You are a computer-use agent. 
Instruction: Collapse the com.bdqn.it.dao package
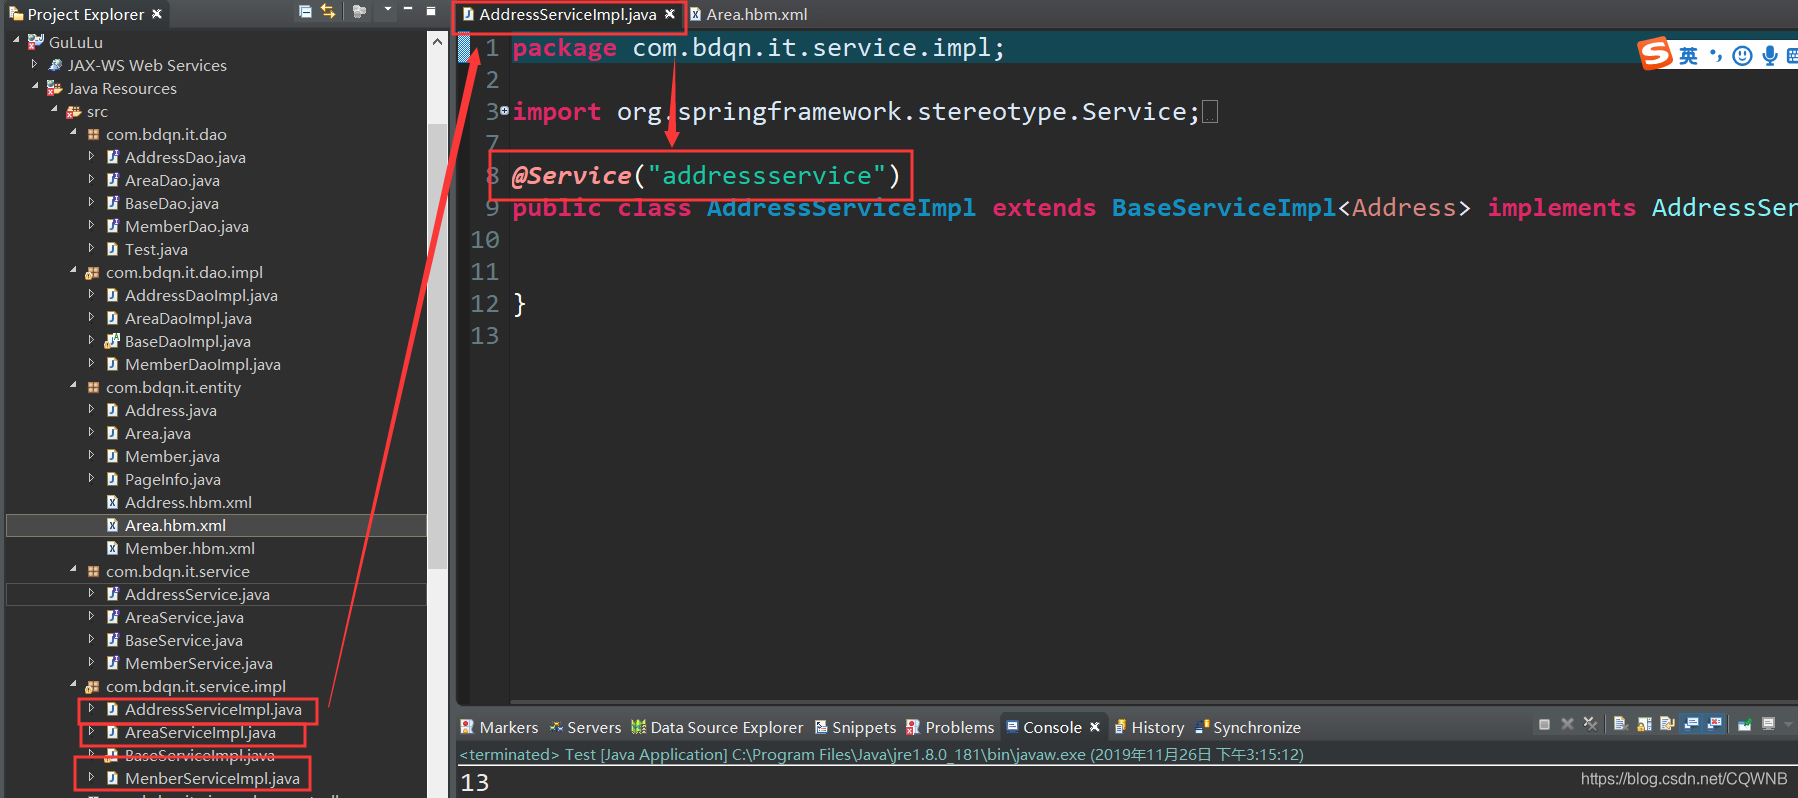point(73,133)
